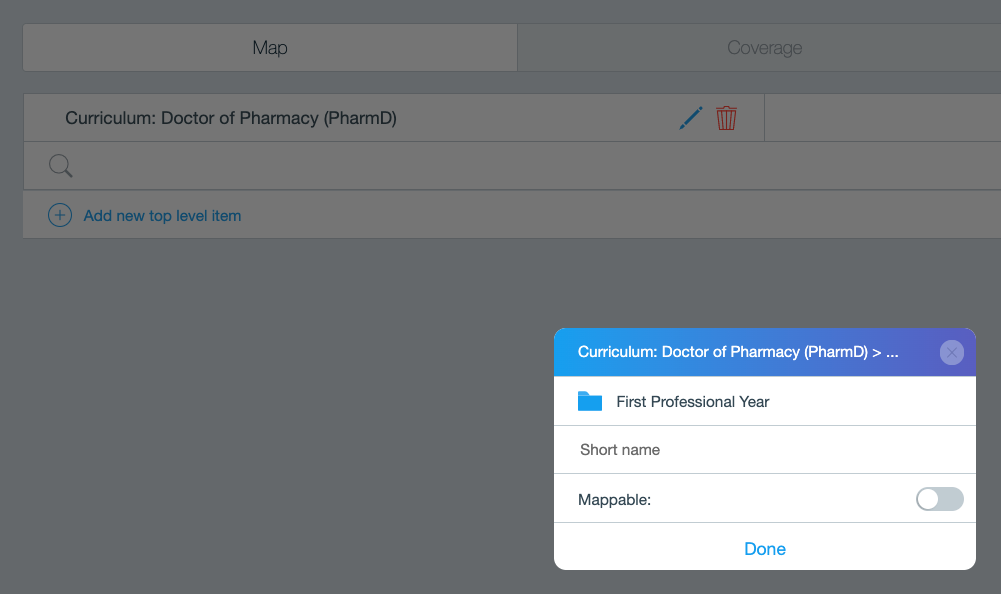Click the circled plus add icon
Screen dimensions: 1001x594
click(x=60, y=215)
